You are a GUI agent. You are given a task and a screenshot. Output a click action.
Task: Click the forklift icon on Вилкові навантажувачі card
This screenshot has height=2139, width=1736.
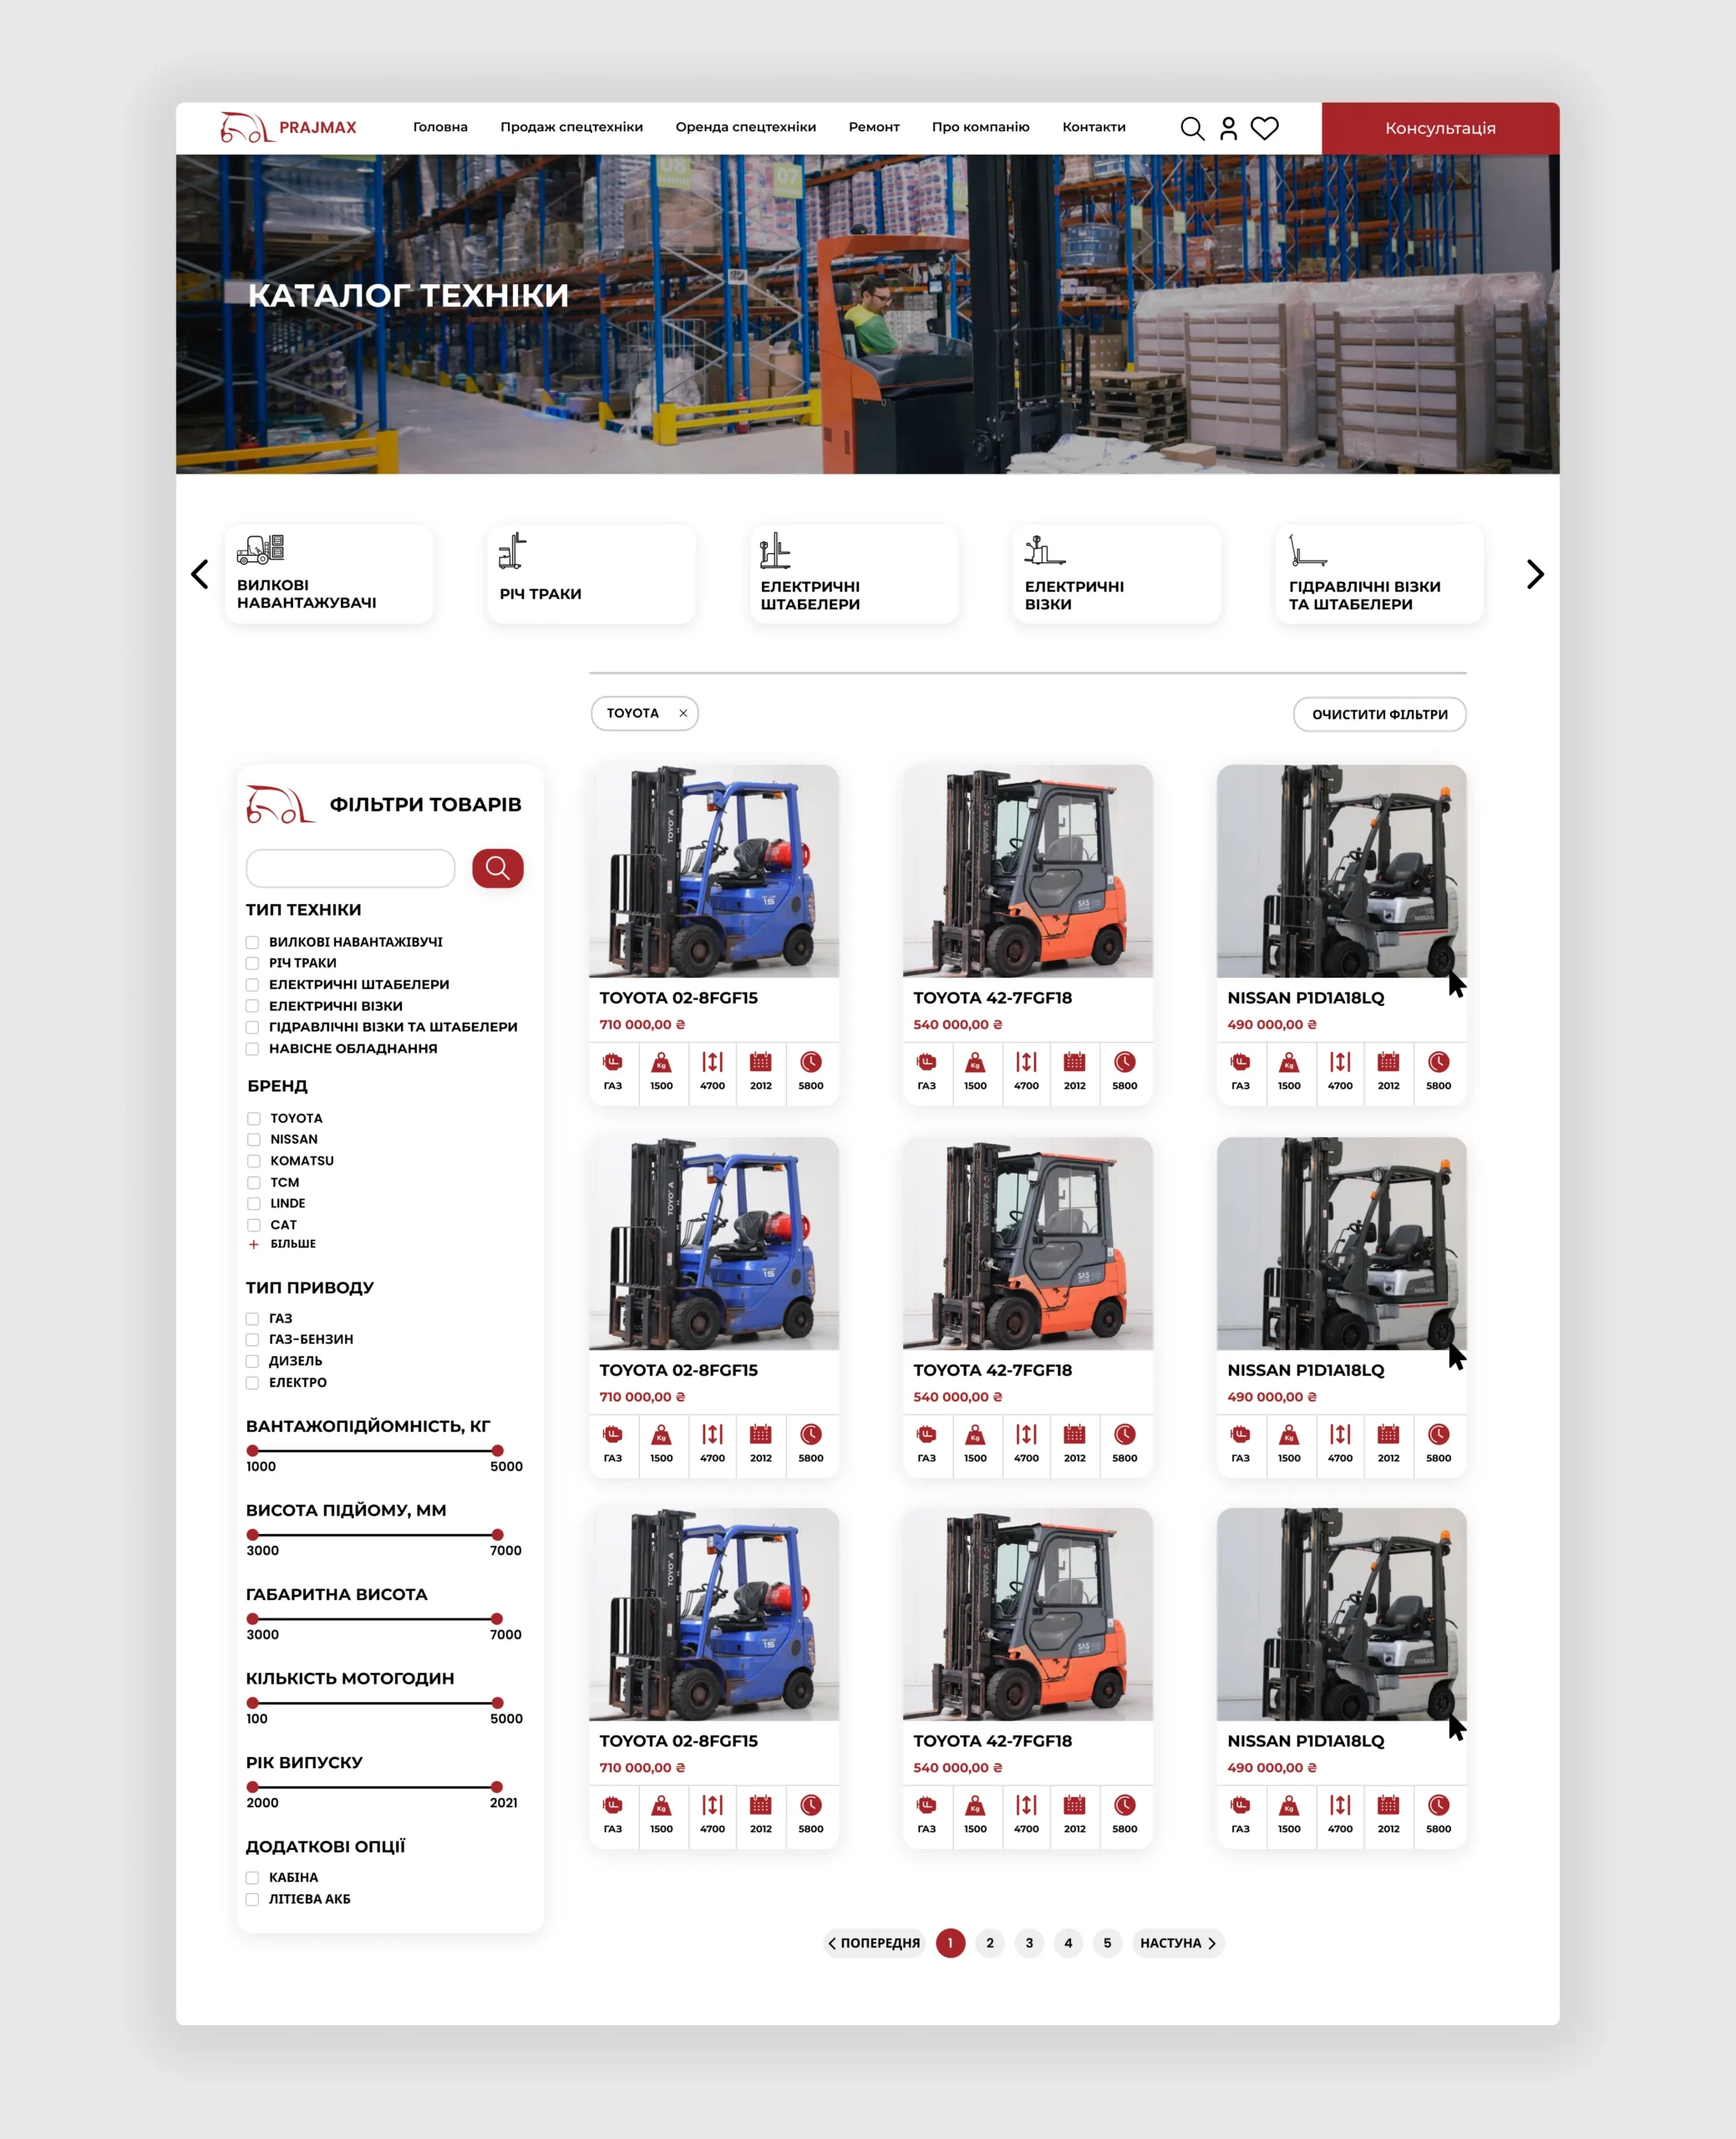(260, 549)
